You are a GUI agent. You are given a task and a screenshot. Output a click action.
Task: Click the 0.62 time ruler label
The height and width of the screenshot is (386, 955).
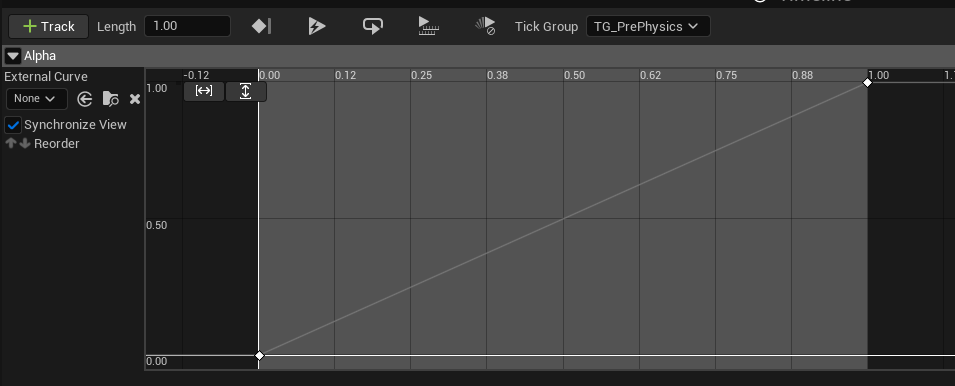[x=650, y=75]
